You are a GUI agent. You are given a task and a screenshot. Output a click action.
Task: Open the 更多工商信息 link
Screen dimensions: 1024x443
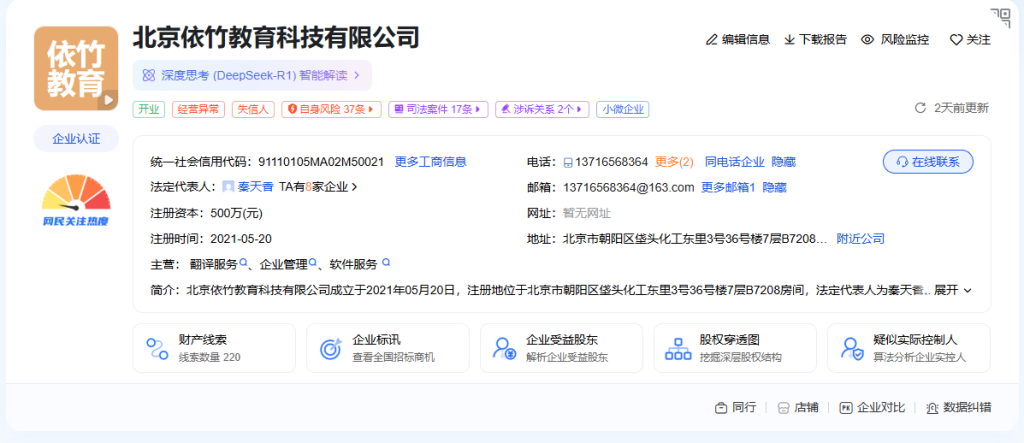click(431, 162)
